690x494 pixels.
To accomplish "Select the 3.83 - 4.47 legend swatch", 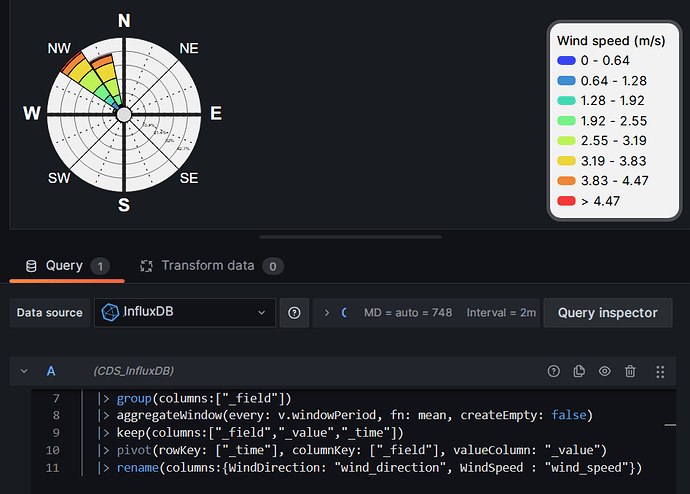I will click(x=566, y=181).
